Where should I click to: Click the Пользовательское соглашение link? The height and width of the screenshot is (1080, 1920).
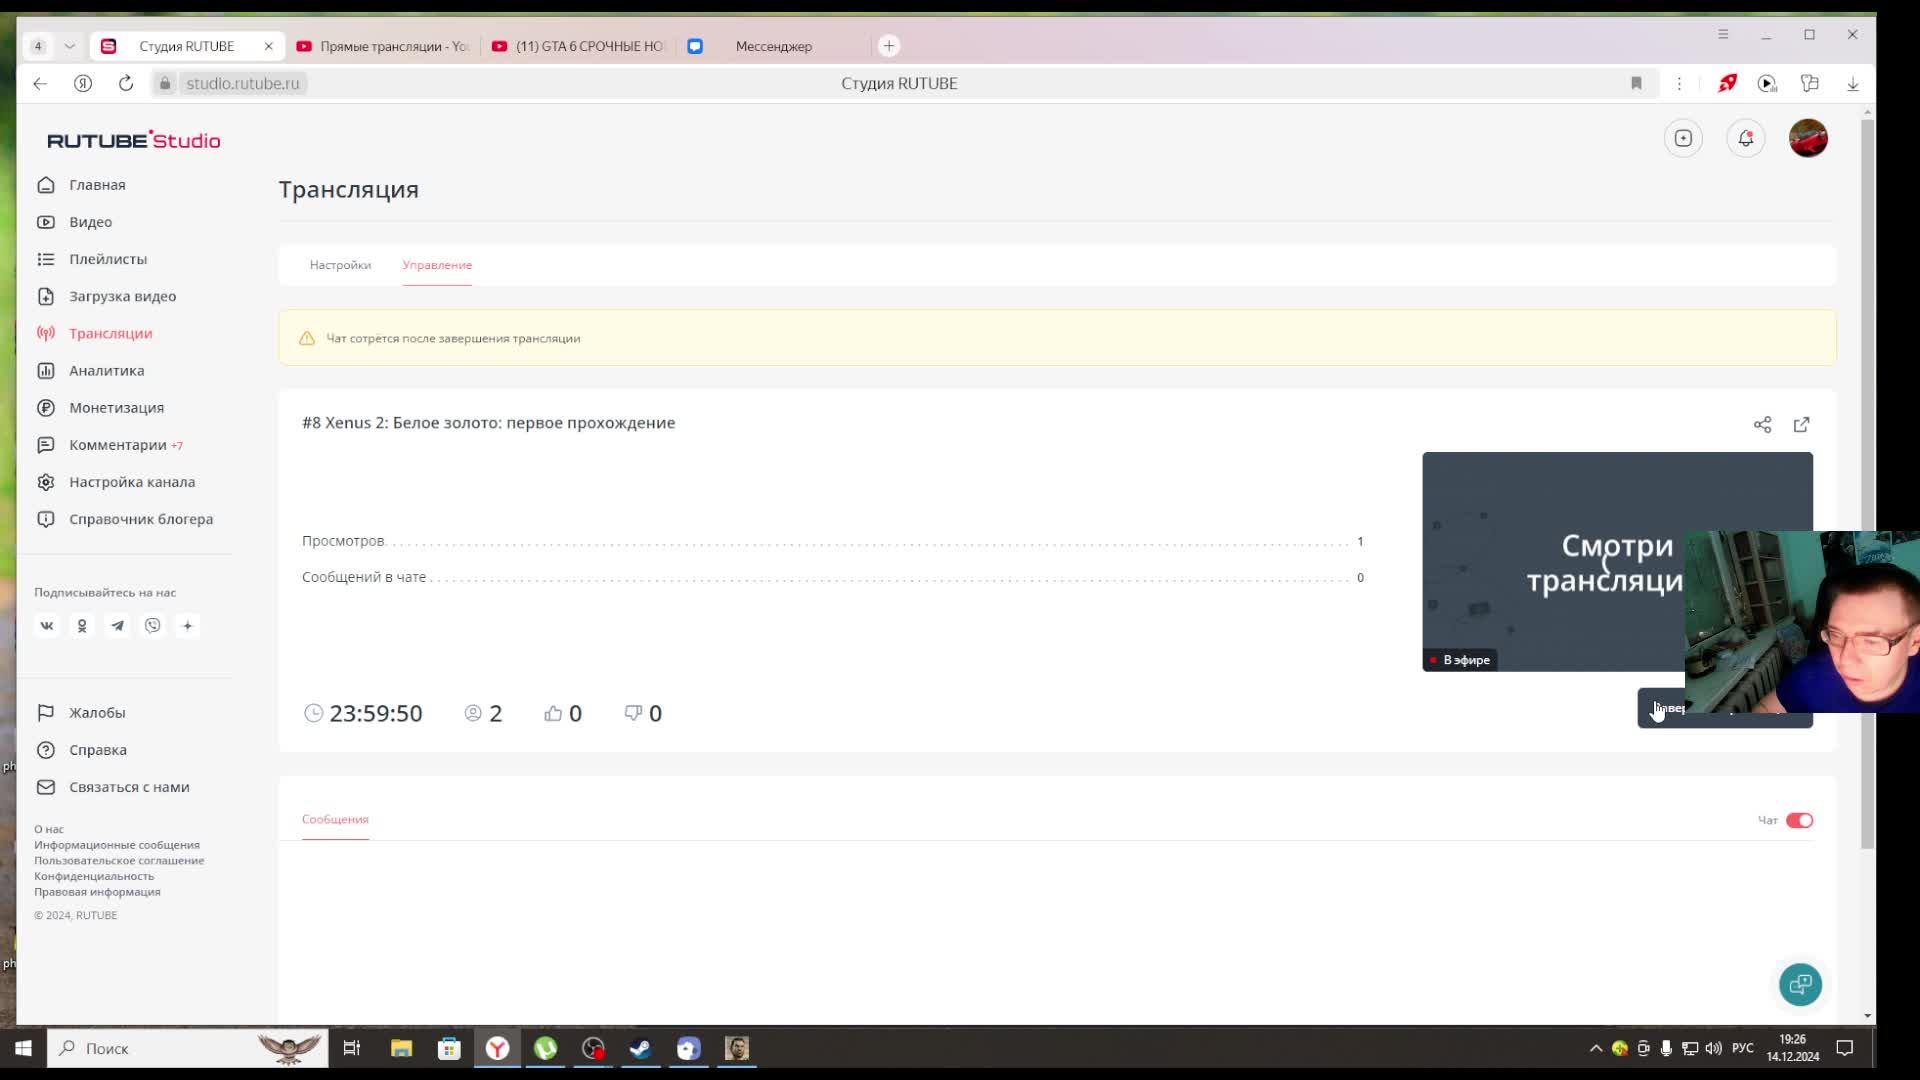click(x=119, y=860)
